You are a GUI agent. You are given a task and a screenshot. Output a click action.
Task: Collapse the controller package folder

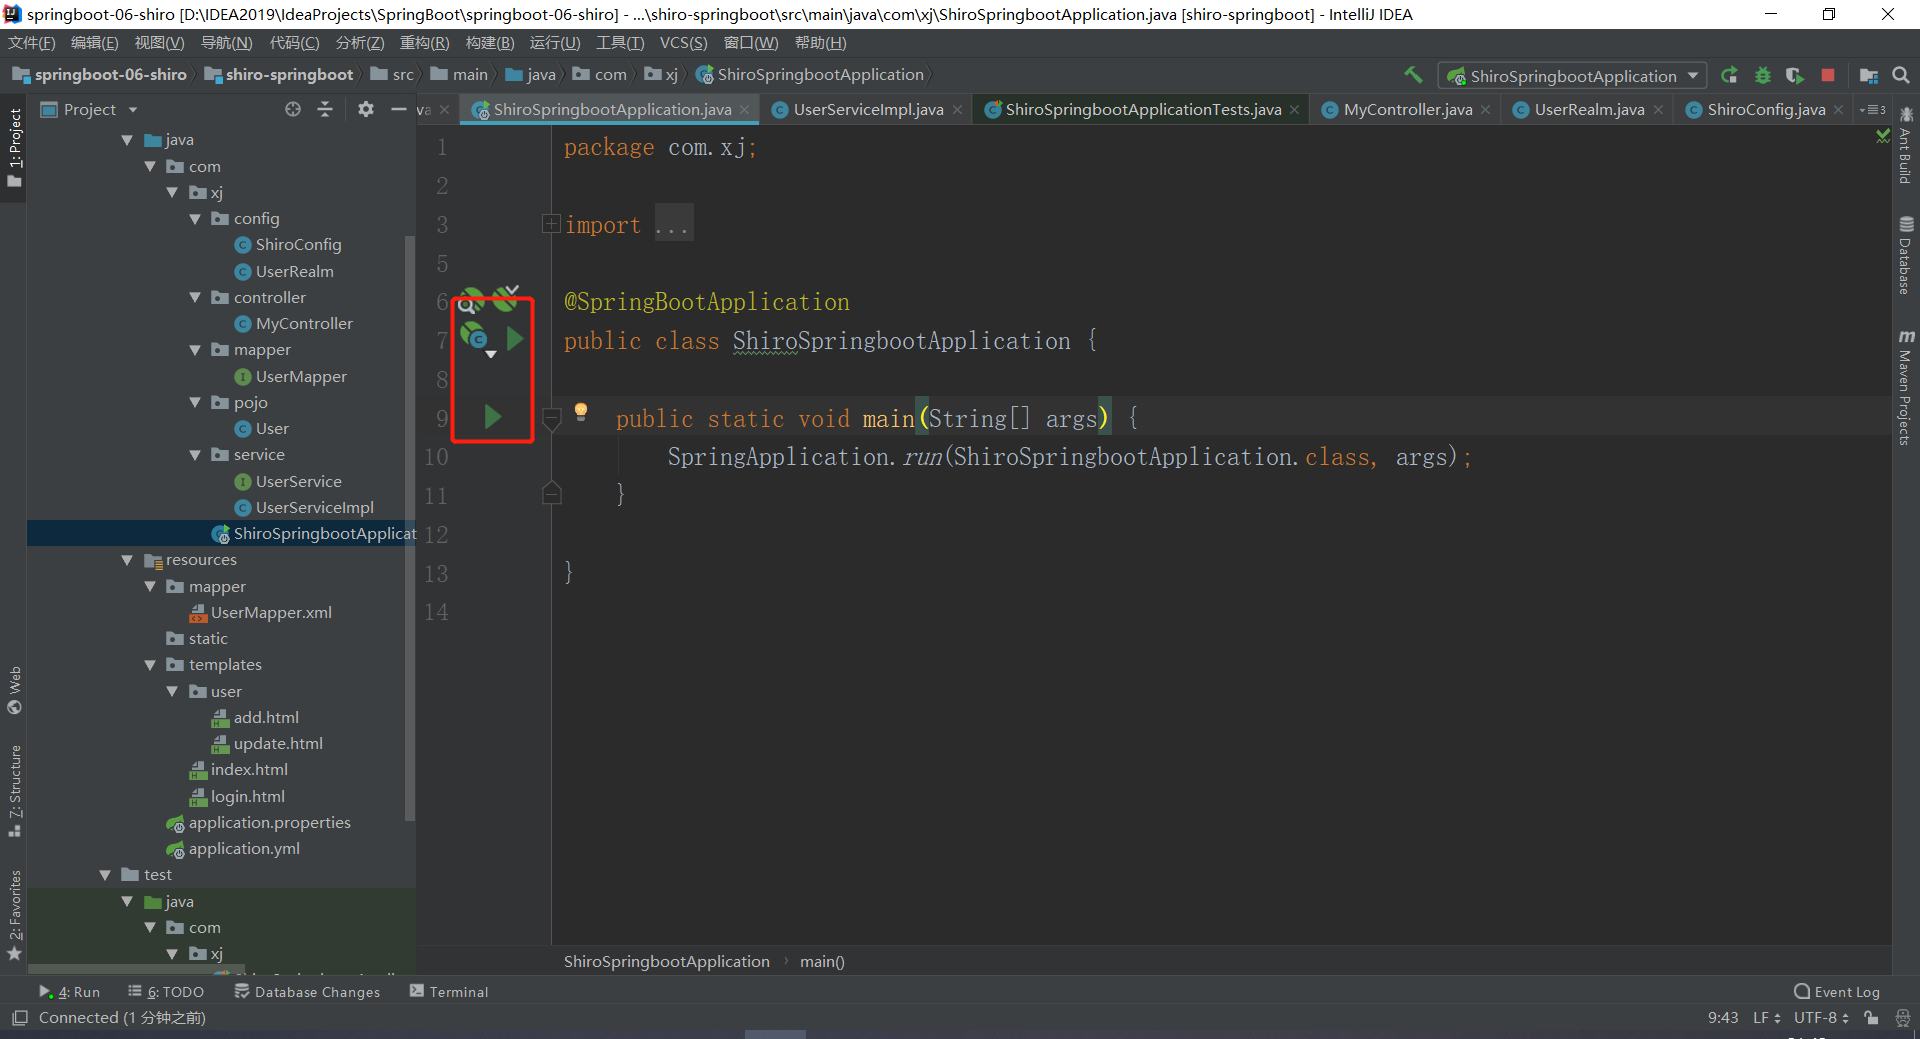[x=196, y=298]
